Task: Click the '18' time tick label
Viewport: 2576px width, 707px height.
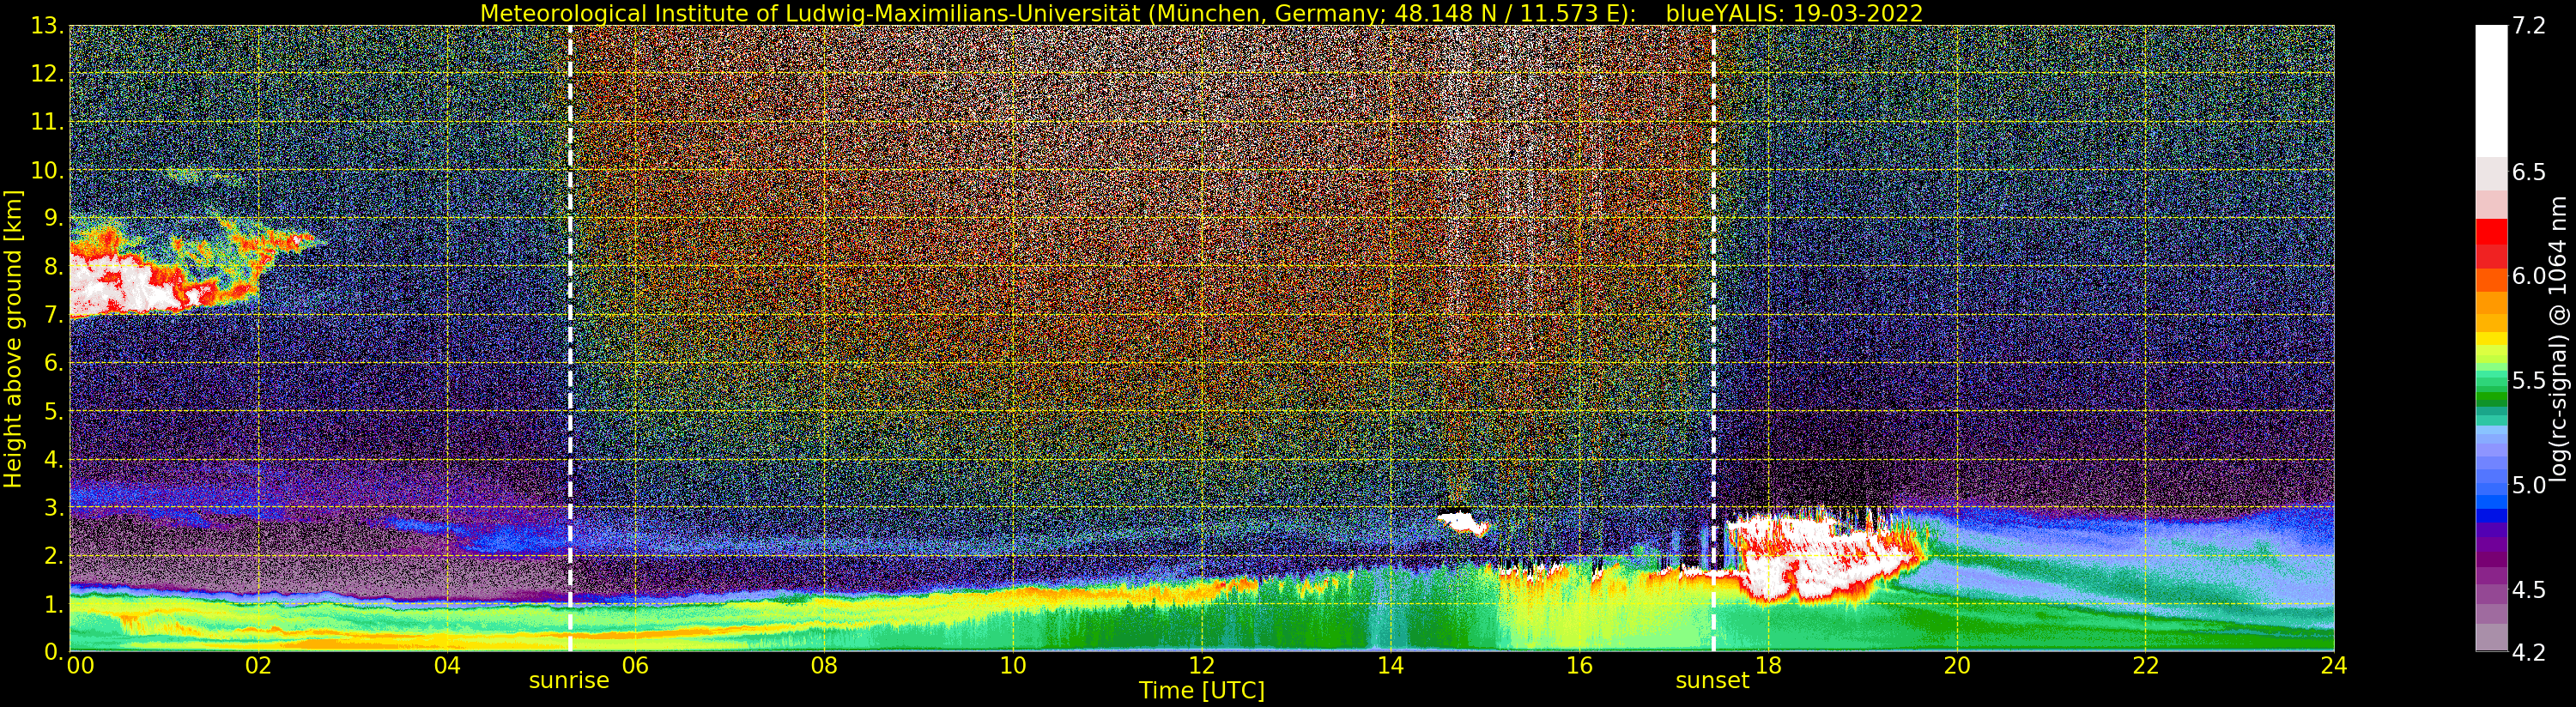Action: pos(1768,666)
